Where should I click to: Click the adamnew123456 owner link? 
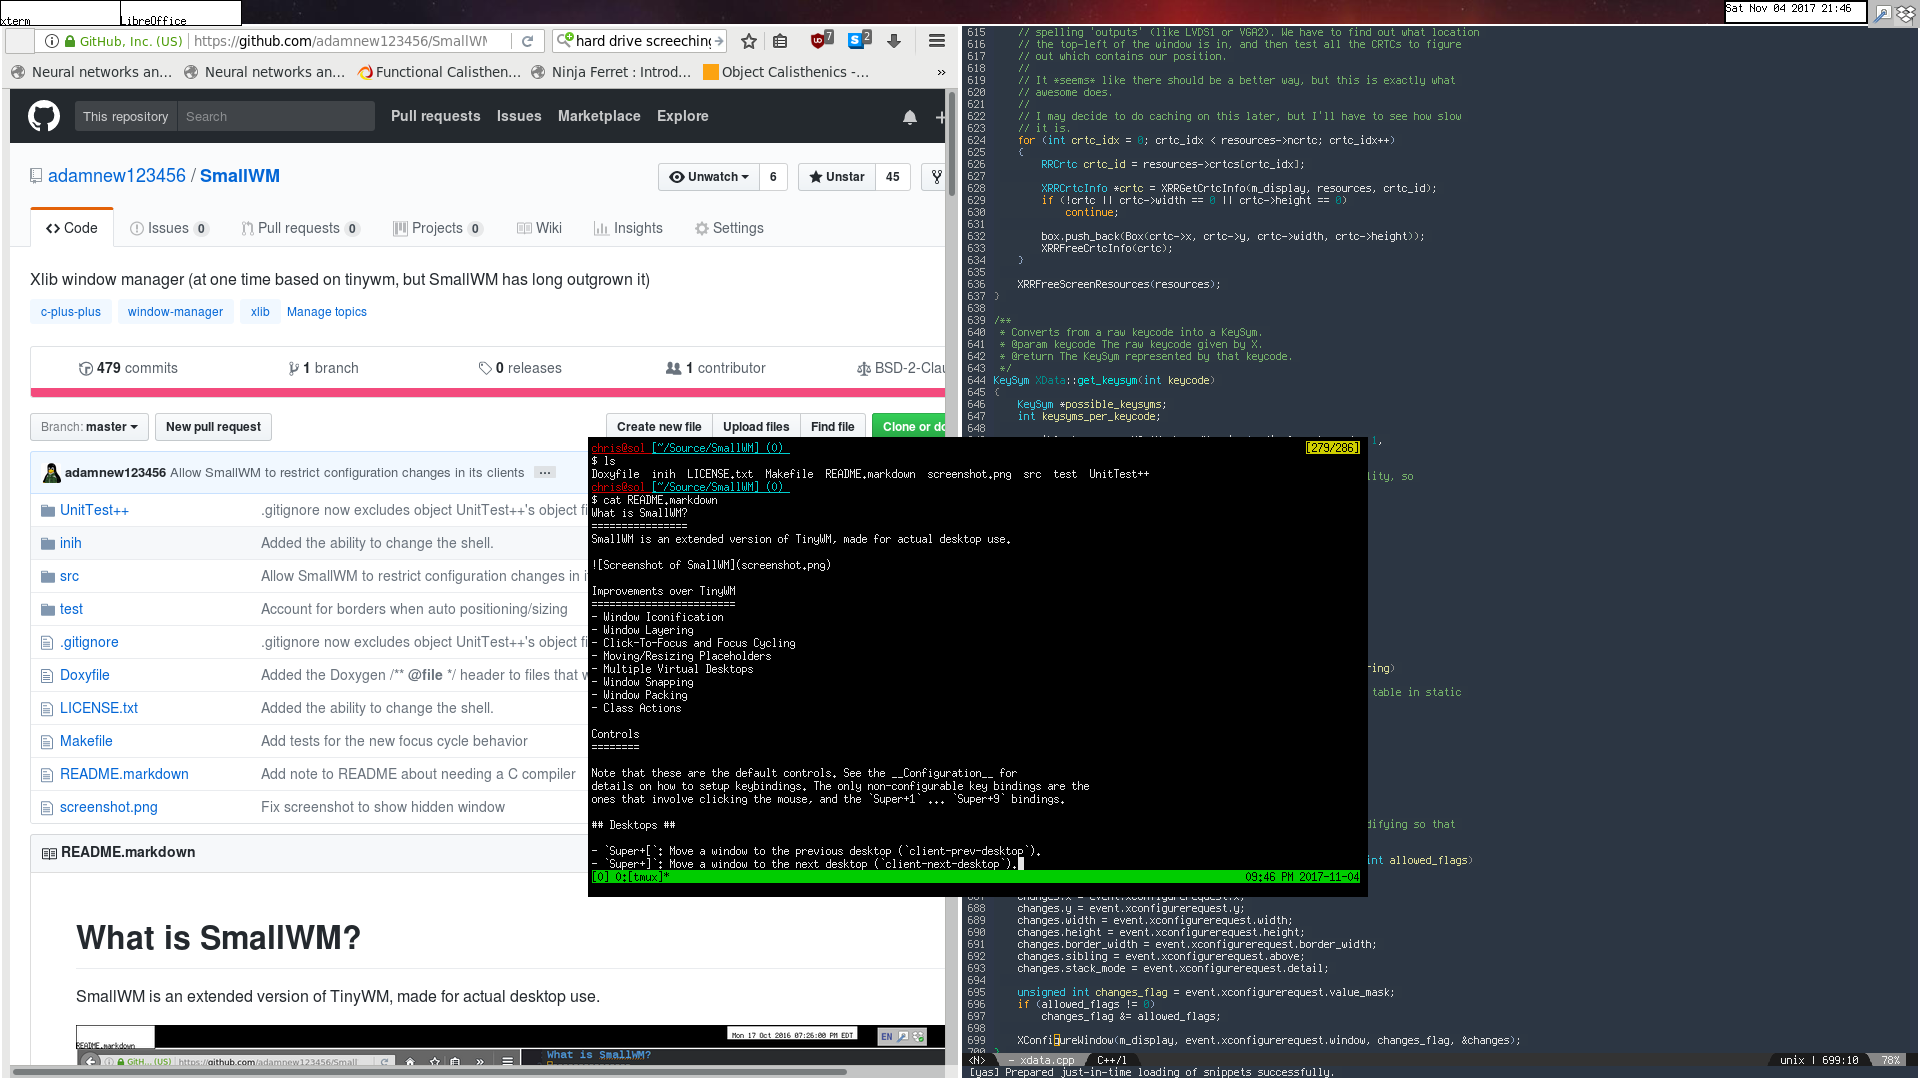tap(117, 176)
